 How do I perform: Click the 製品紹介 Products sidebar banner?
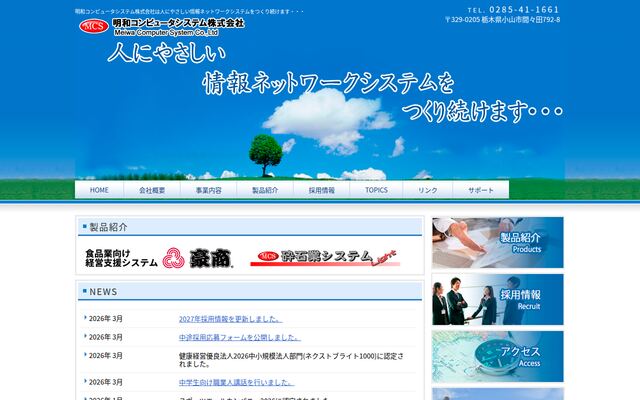coord(498,242)
